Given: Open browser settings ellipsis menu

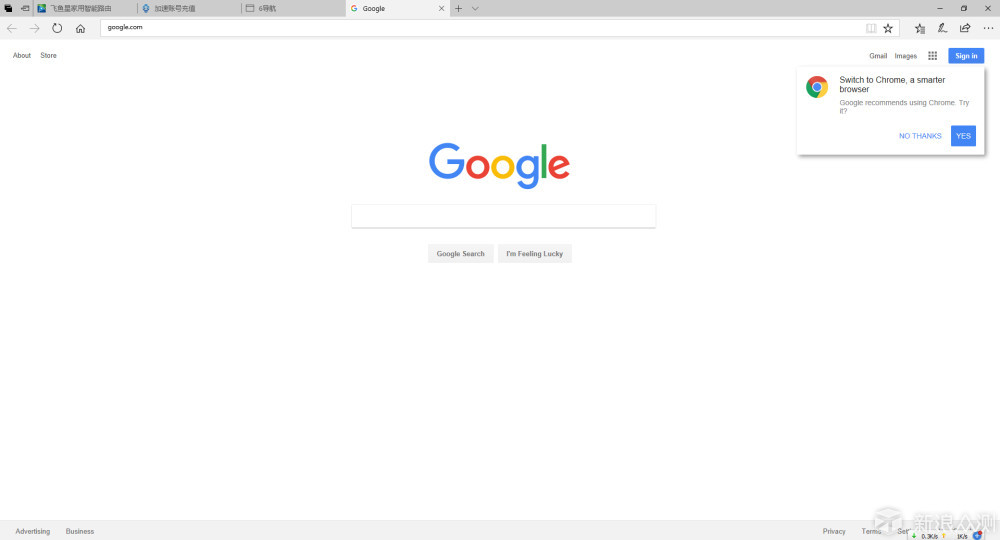Looking at the screenshot, I should coord(988,28).
